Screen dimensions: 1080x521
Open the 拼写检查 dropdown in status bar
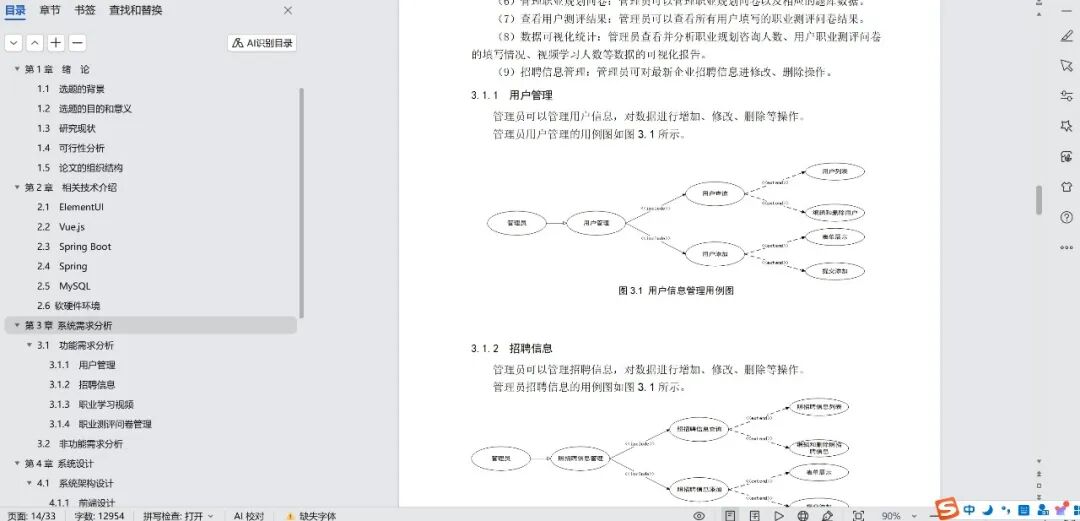(178, 515)
